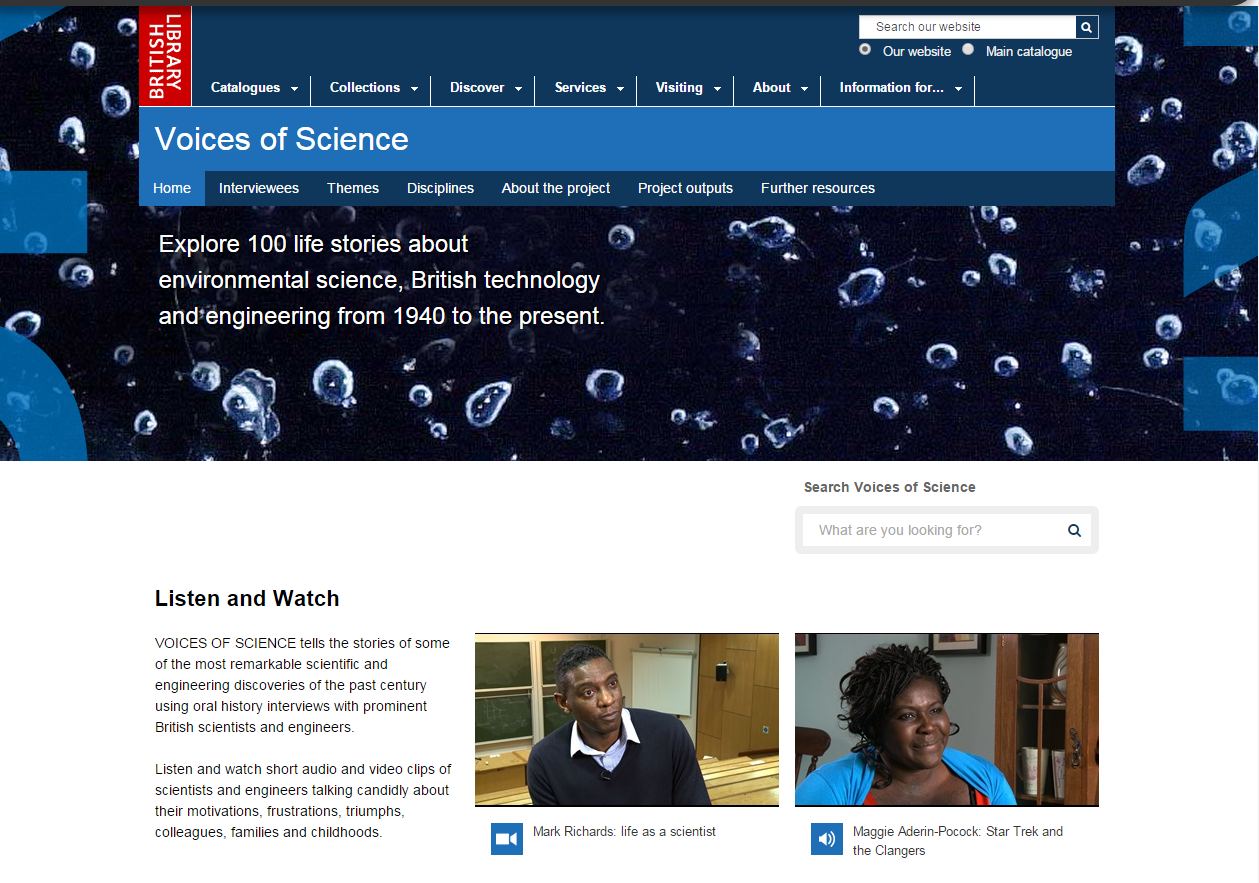
Task: Open the Disciplines tab
Action: pyautogui.click(x=440, y=188)
